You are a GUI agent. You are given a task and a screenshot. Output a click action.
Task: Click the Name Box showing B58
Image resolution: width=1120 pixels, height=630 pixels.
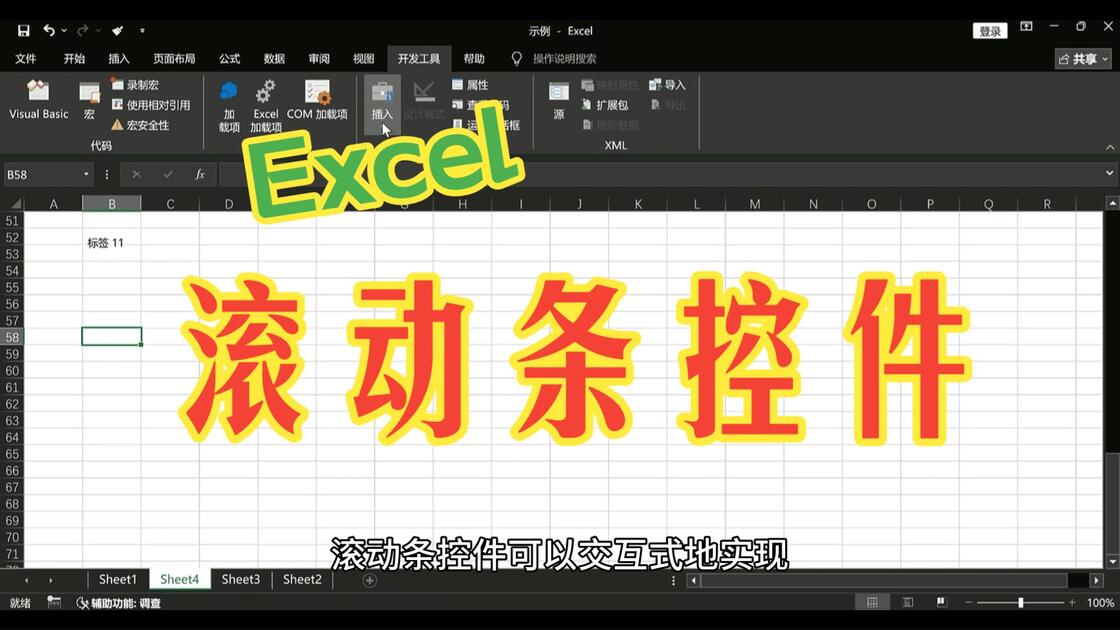[x=42, y=174]
